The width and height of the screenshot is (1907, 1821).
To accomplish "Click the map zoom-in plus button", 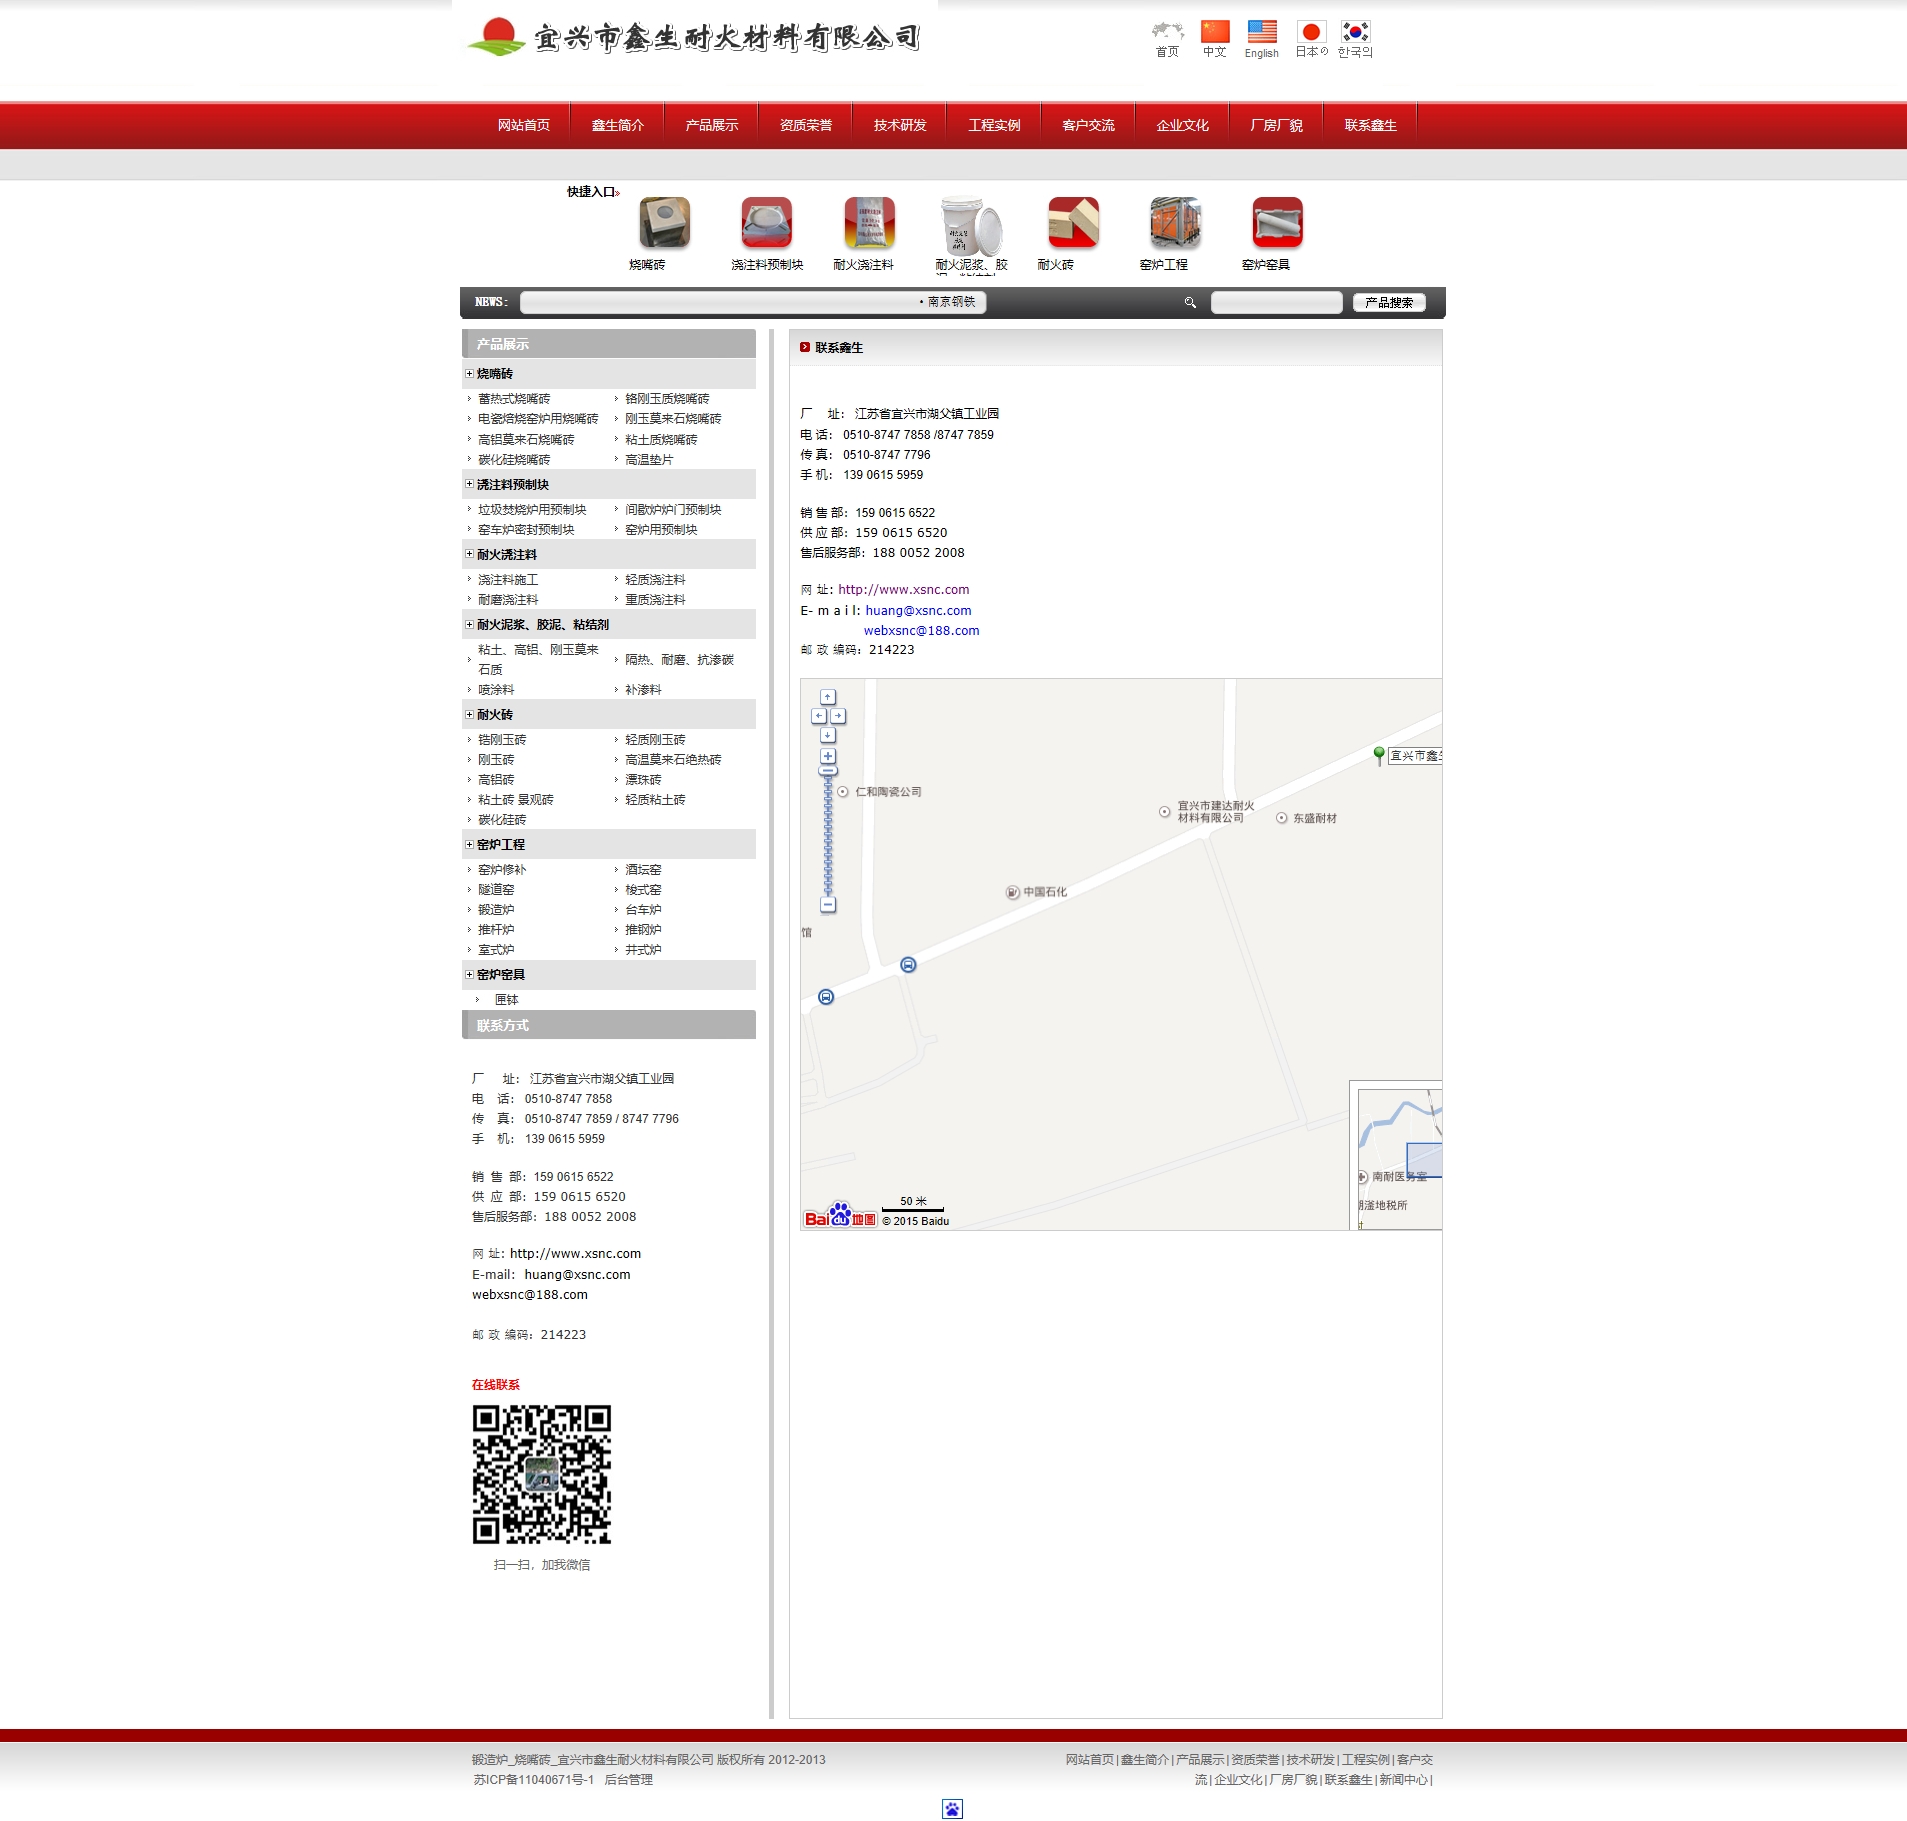I will tap(828, 756).
